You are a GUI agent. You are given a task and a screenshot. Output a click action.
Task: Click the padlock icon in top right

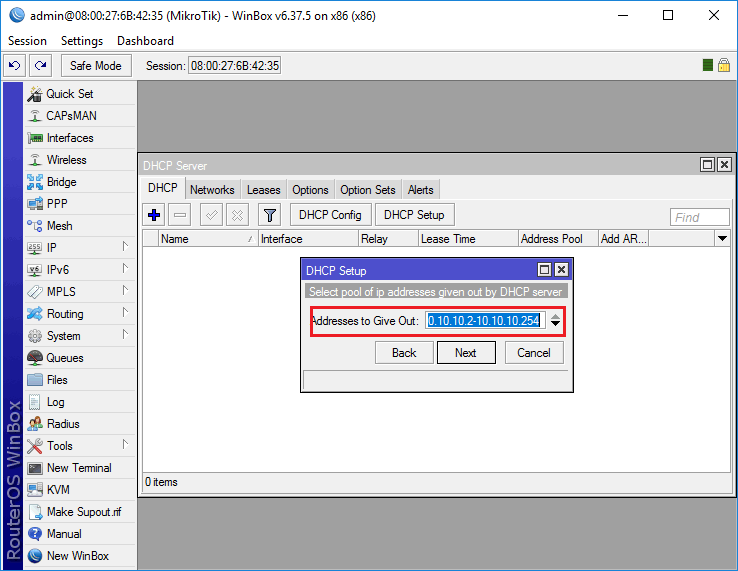[x=724, y=65]
